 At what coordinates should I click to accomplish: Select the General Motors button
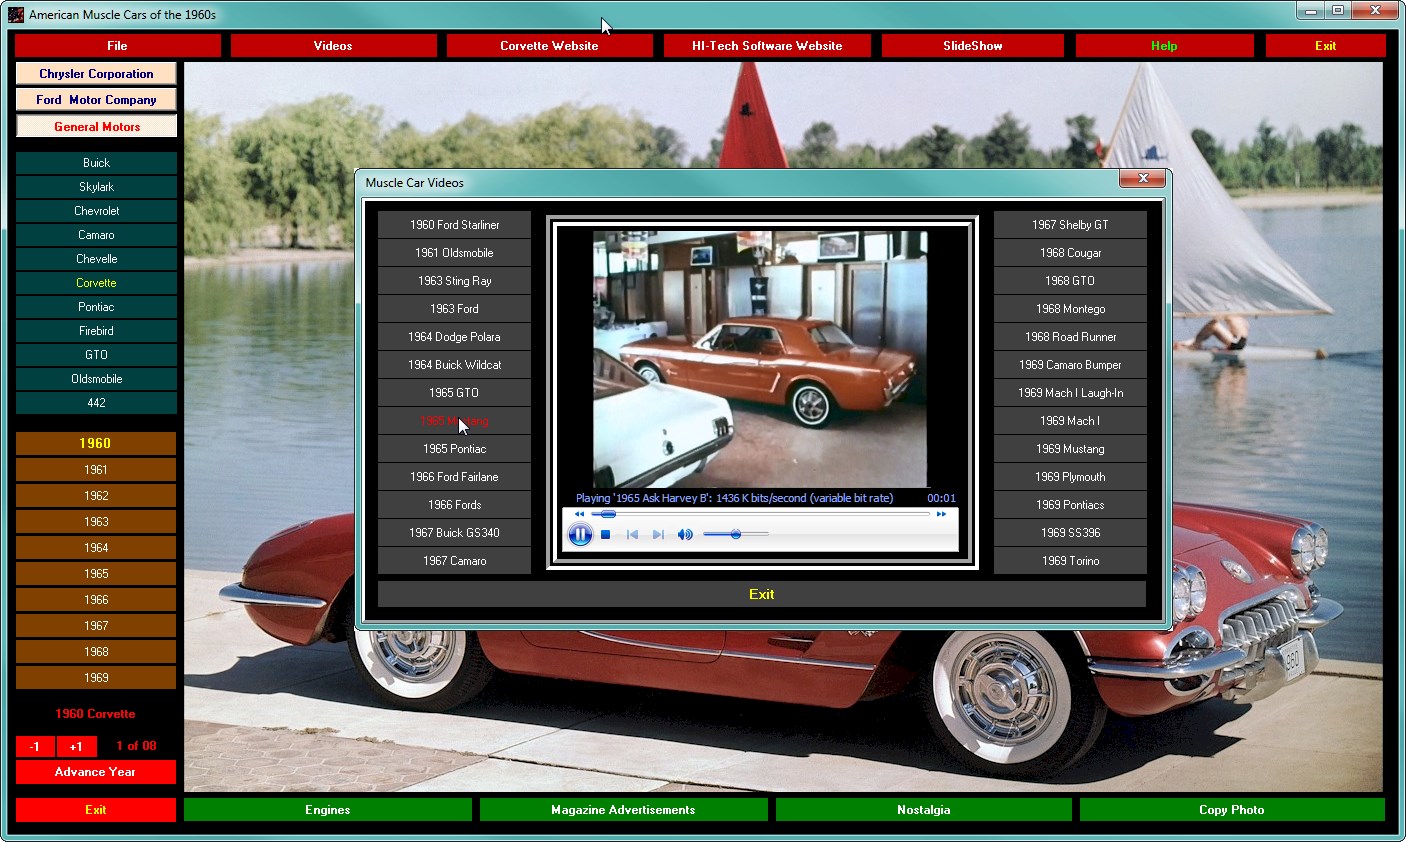pyautogui.click(x=96, y=127)
